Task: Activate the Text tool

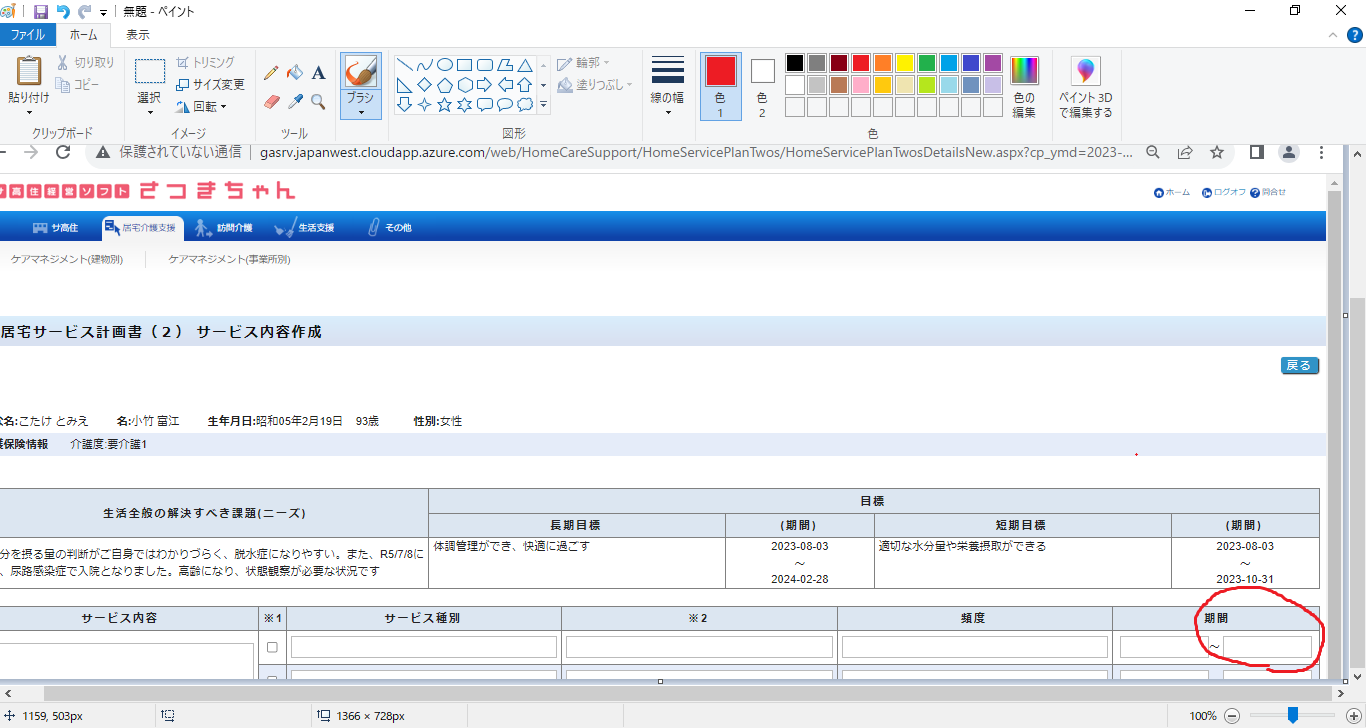Action: [318, 73]
